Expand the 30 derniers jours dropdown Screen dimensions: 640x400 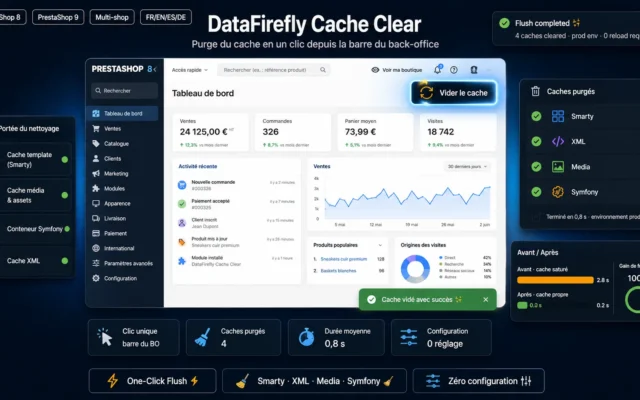pyautogui.click(x=467, y=167)
